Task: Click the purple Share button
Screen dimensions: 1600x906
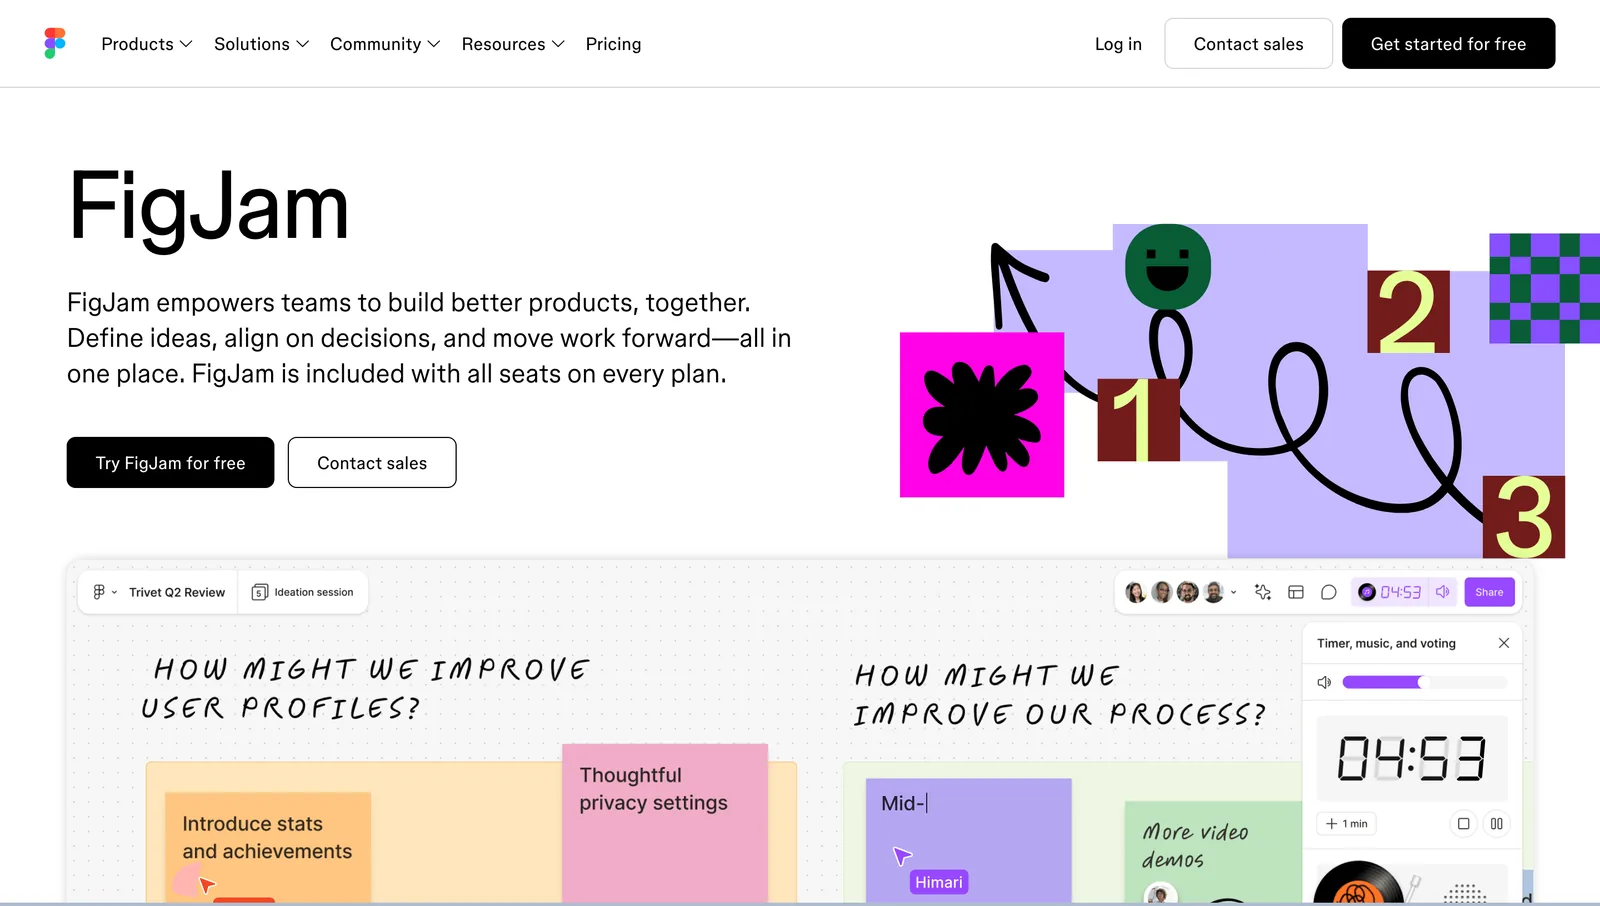Action: pyautogui.click(x=1489, y=592)
